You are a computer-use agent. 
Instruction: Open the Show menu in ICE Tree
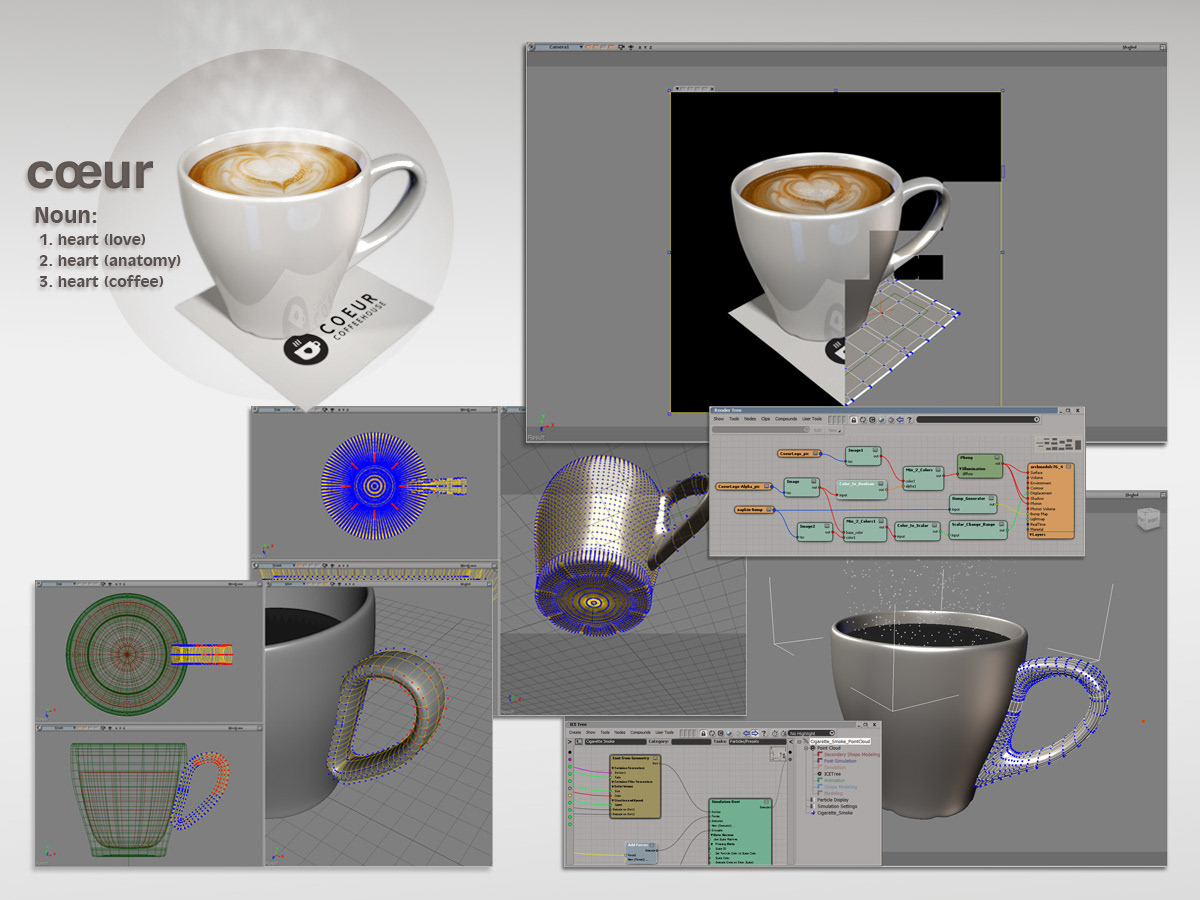(590, 732)
